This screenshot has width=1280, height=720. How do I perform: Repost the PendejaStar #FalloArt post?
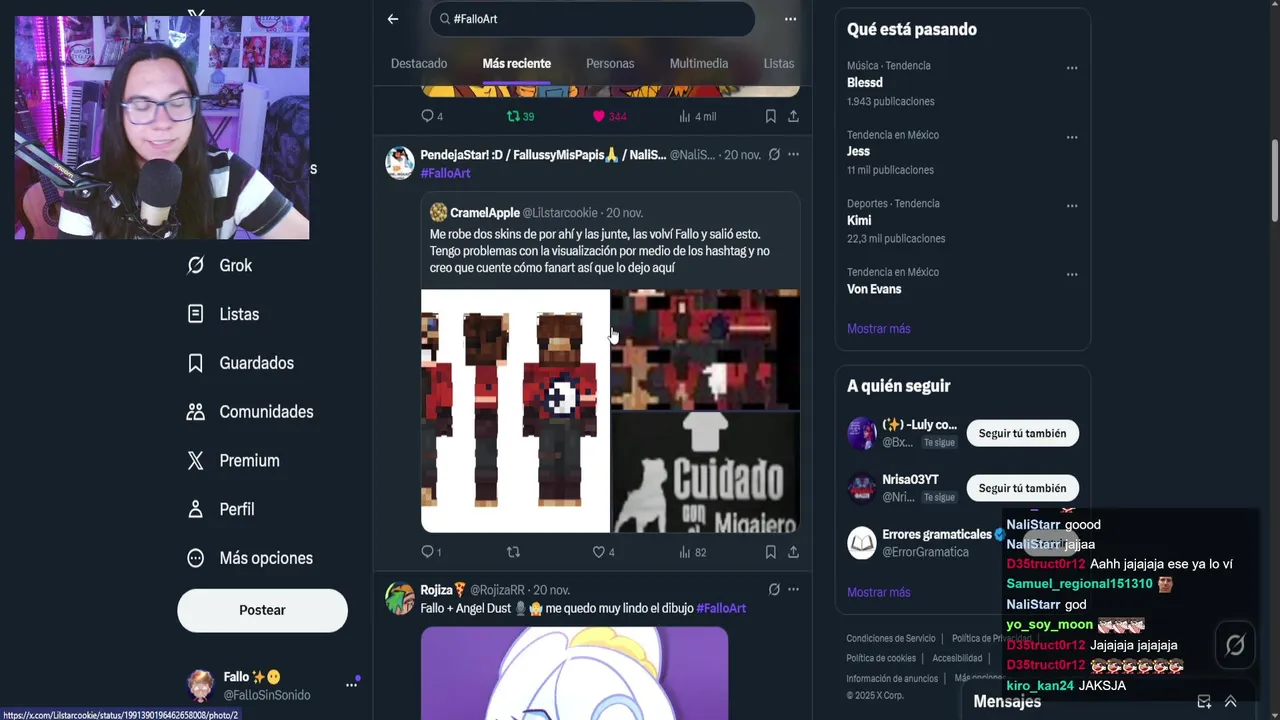pos(514,552)
